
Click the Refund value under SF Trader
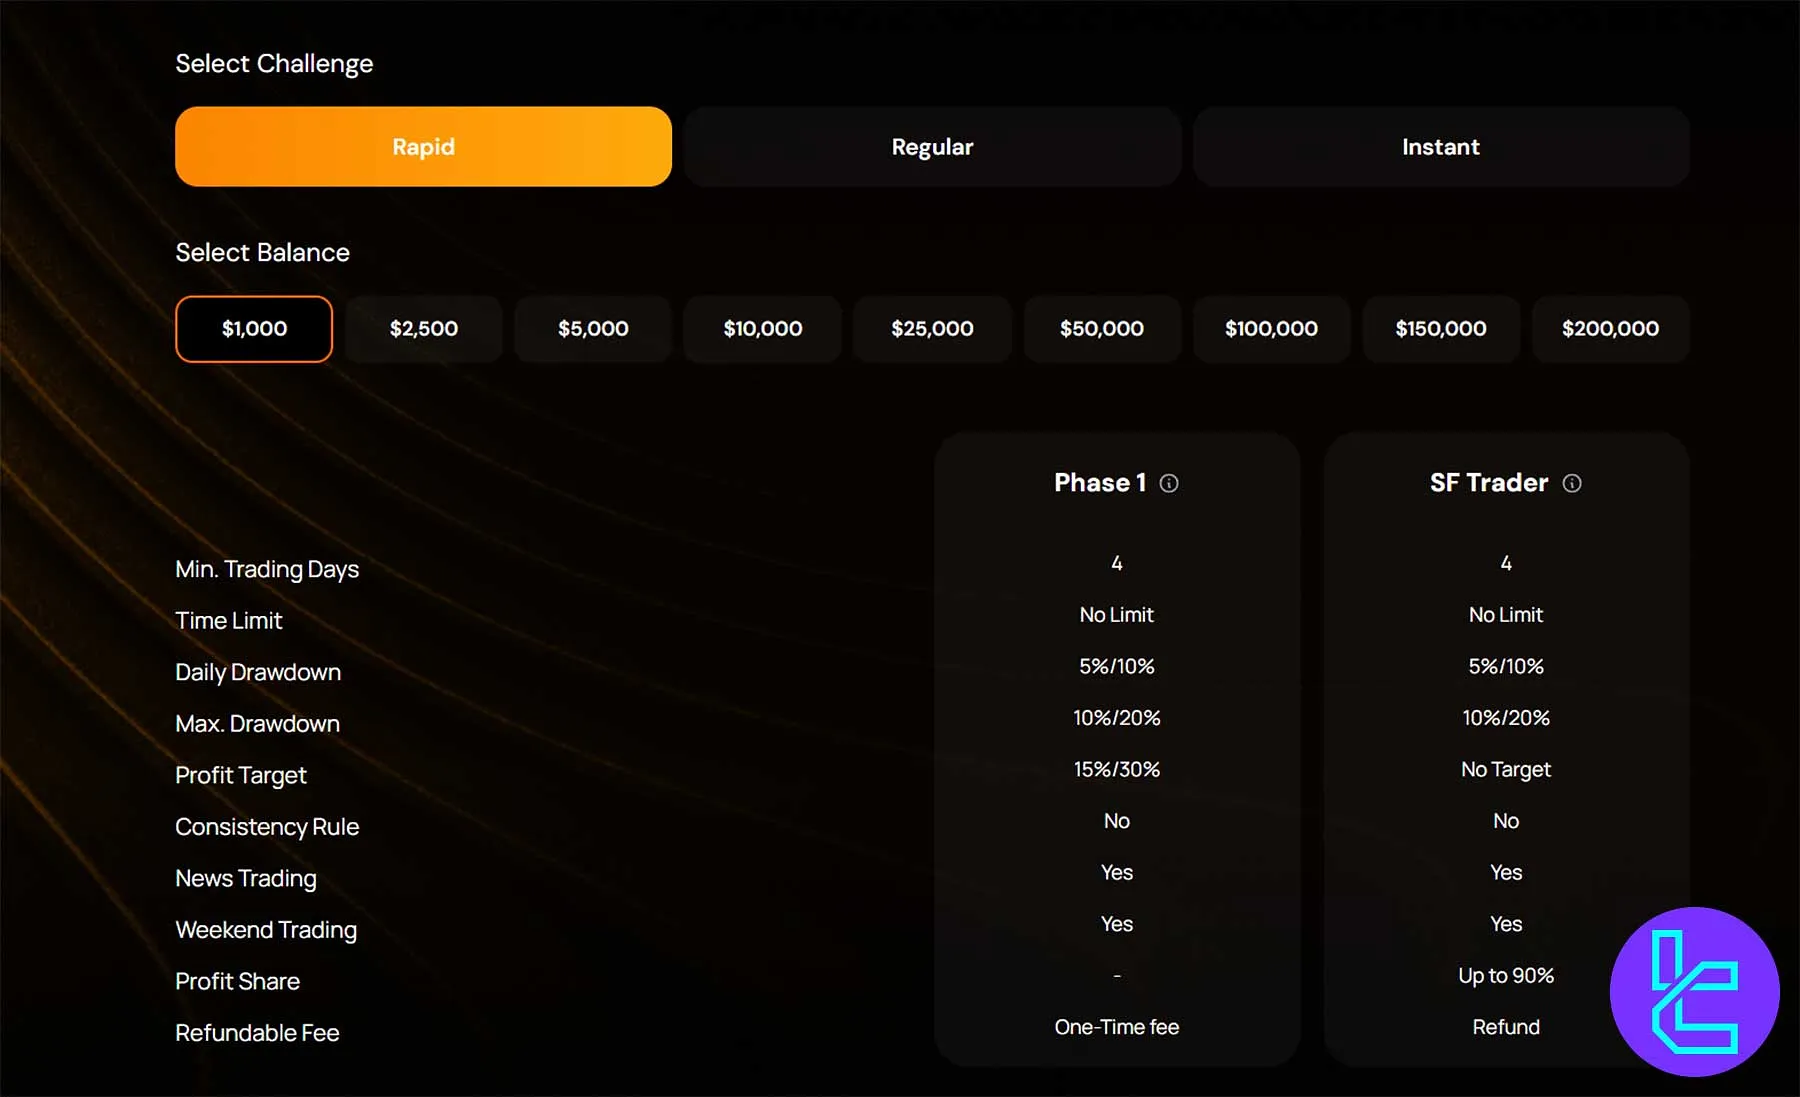click(1505, 1026)
